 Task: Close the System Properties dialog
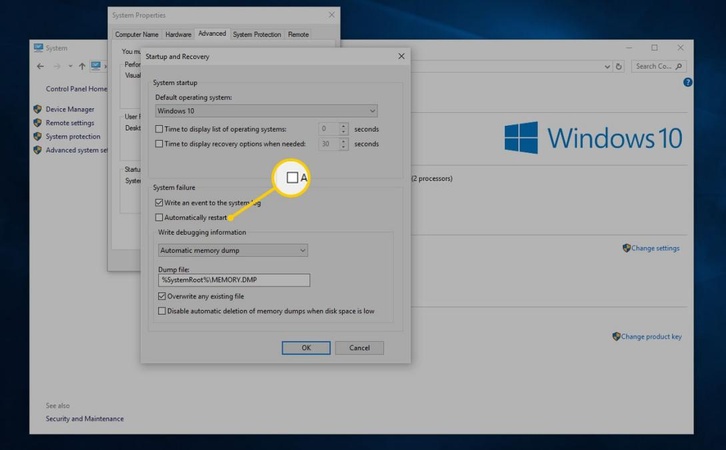[x=332, y=15]
